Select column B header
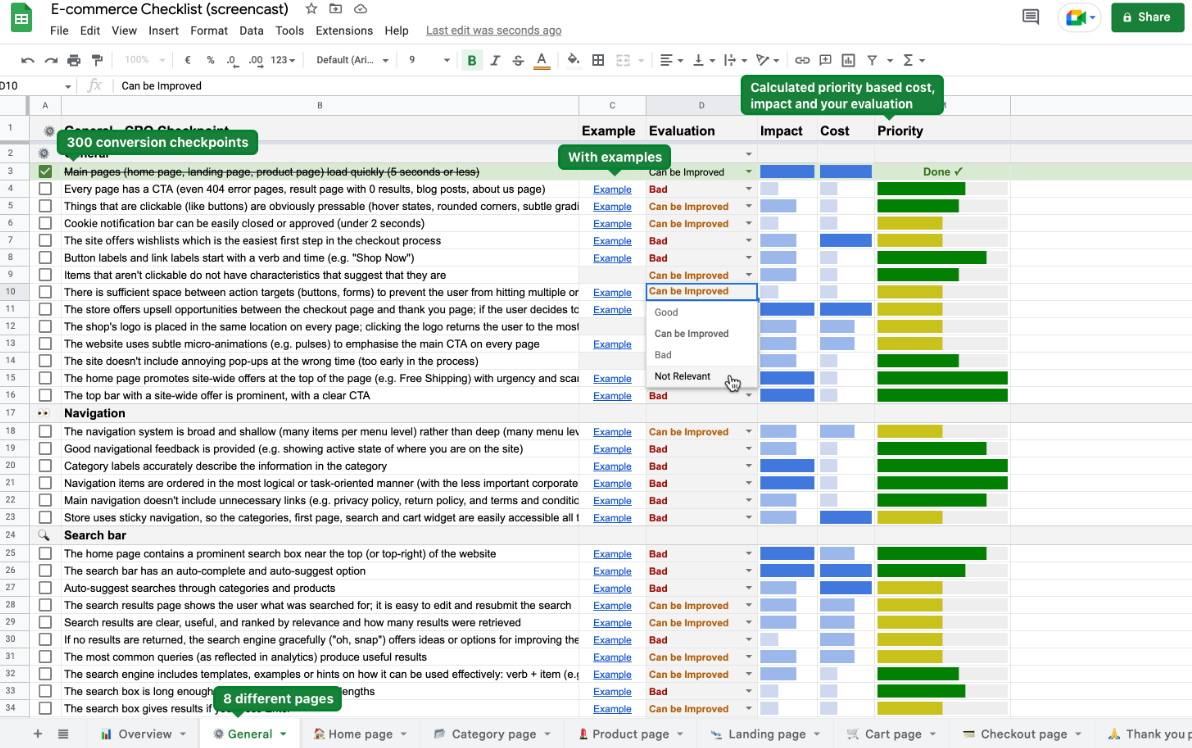The height and width of the screenshot is (748, 1192). point(319,106)
